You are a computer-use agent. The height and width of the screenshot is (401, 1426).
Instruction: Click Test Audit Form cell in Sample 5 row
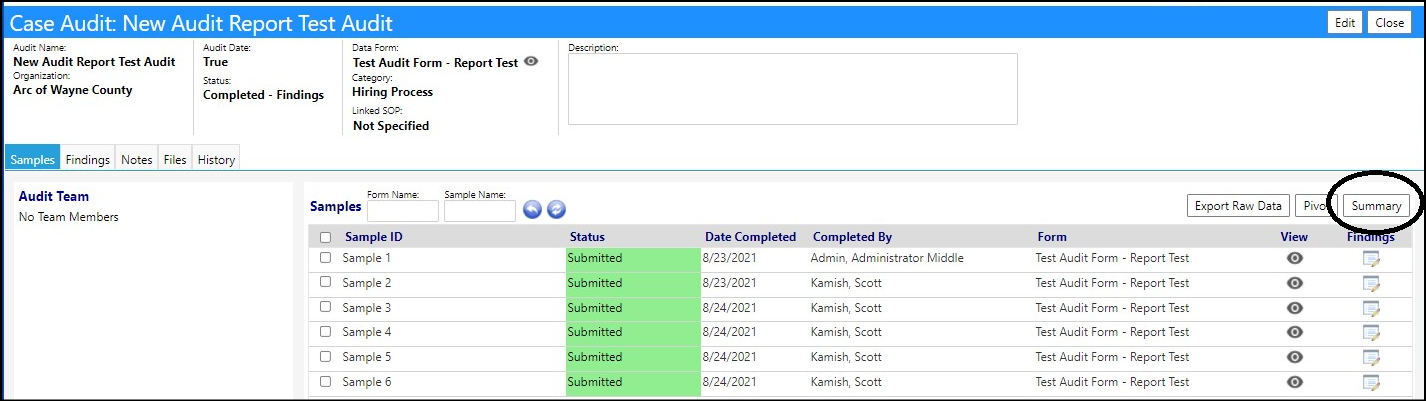[x=1112, y=357]
